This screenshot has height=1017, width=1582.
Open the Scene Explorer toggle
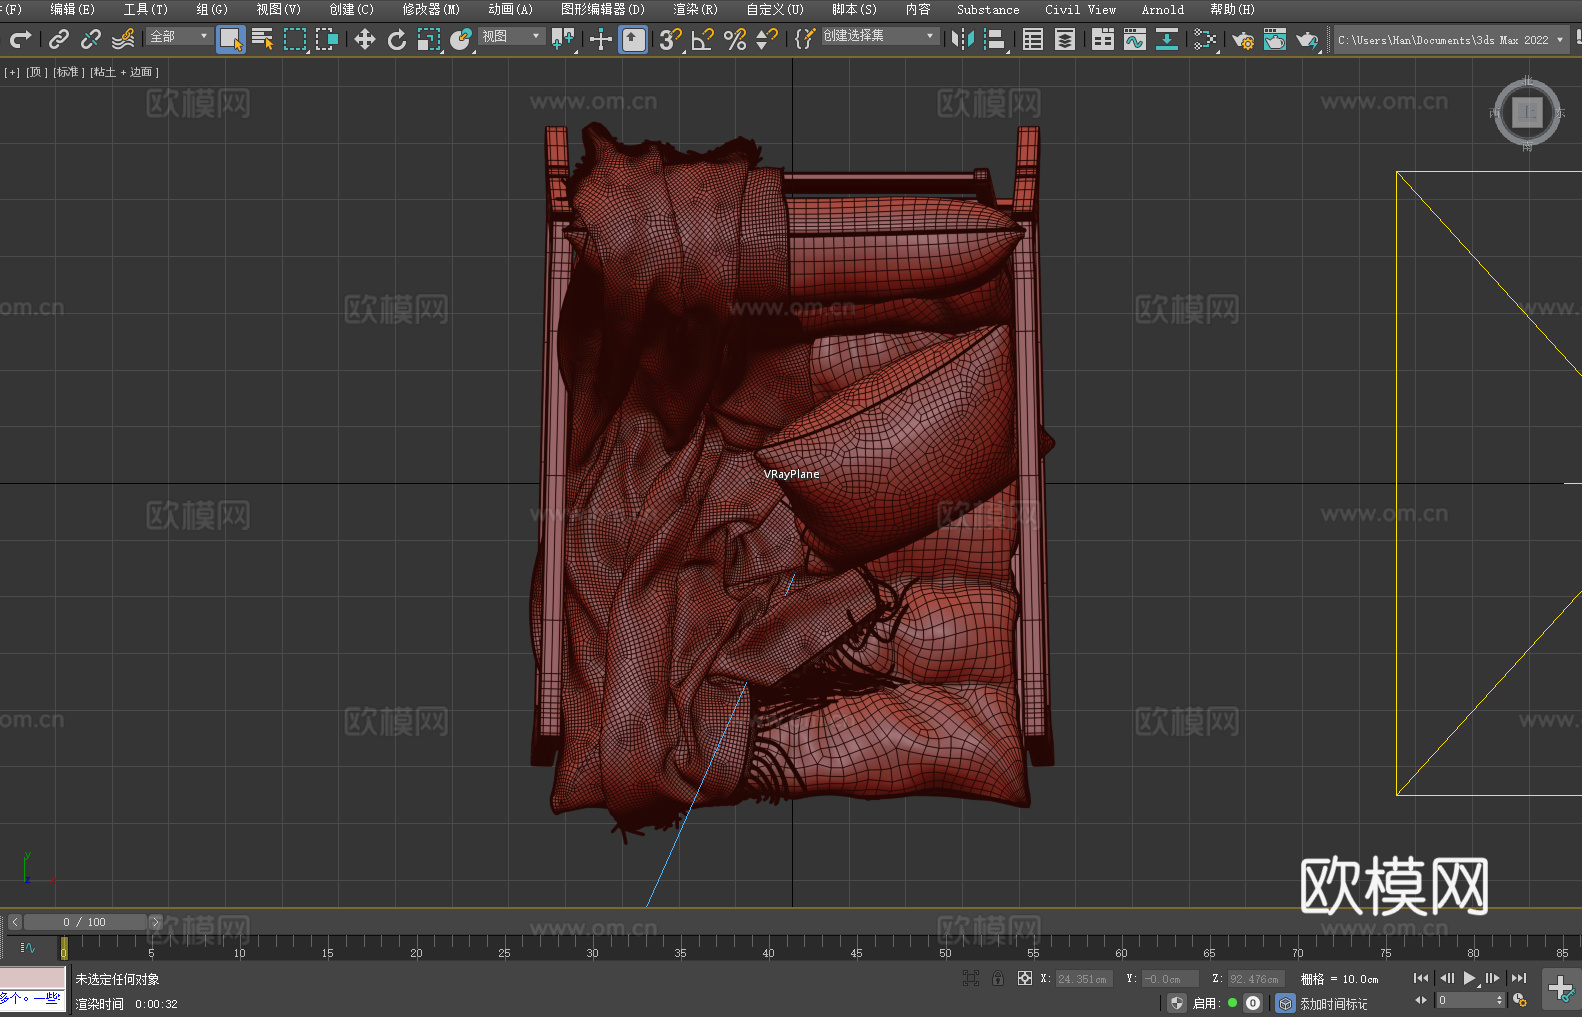click(1033, 40)
